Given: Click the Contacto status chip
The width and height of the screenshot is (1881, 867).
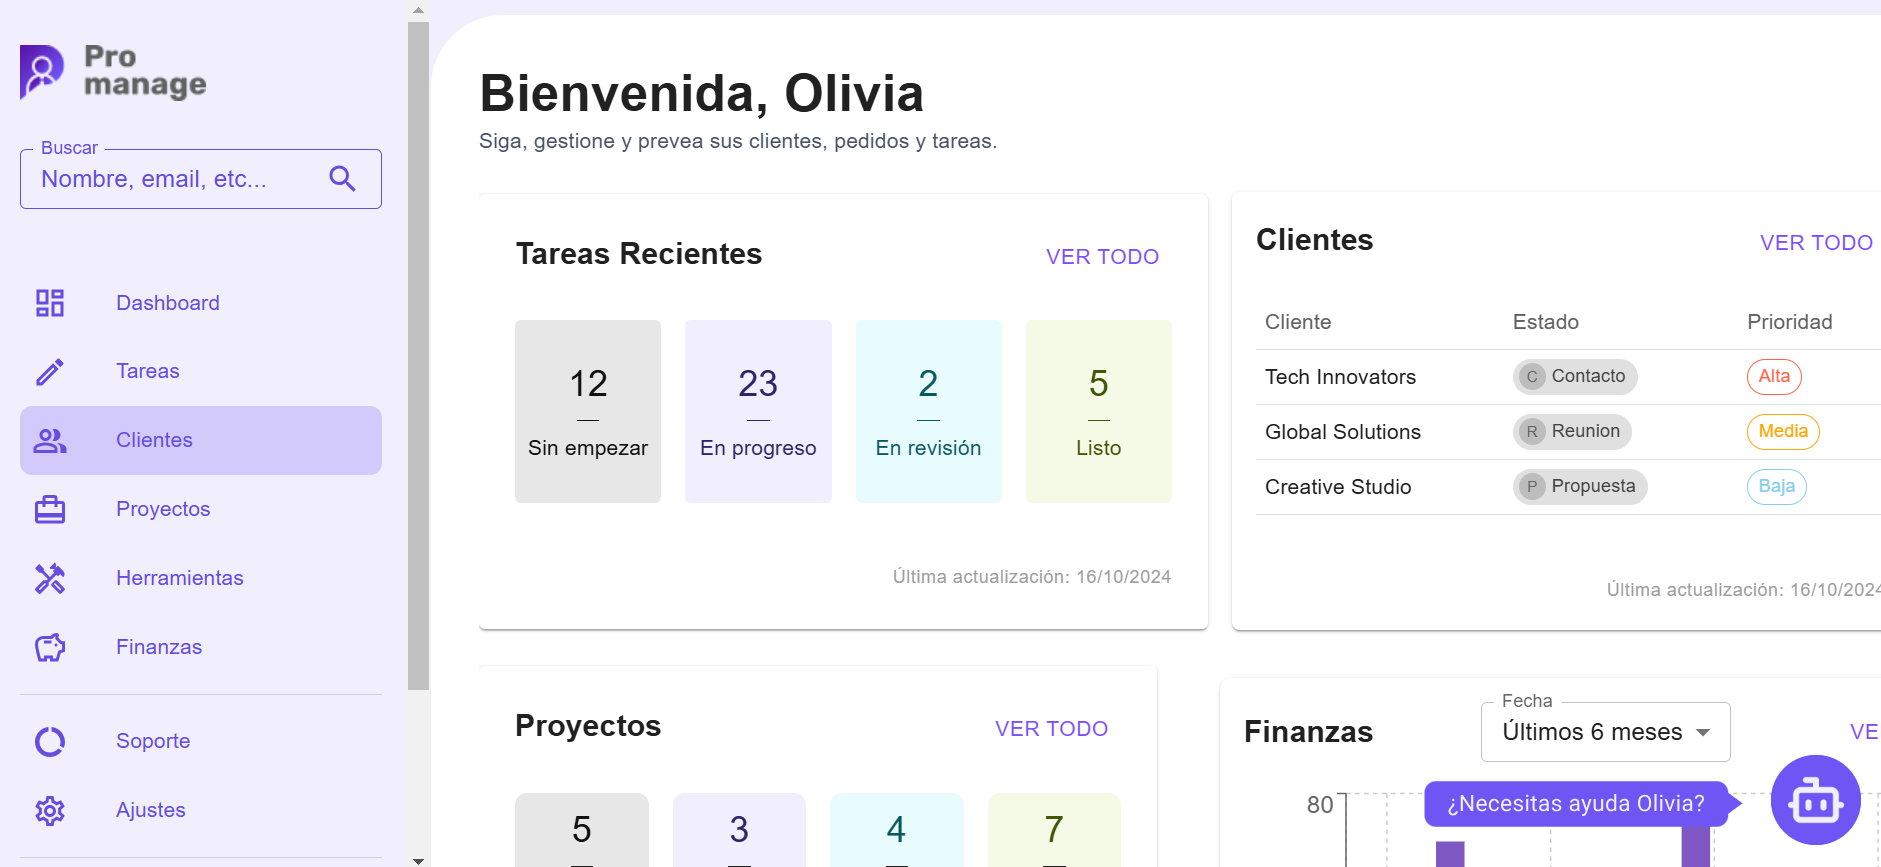Looking at the screenshot, I should click(1574, 377).
